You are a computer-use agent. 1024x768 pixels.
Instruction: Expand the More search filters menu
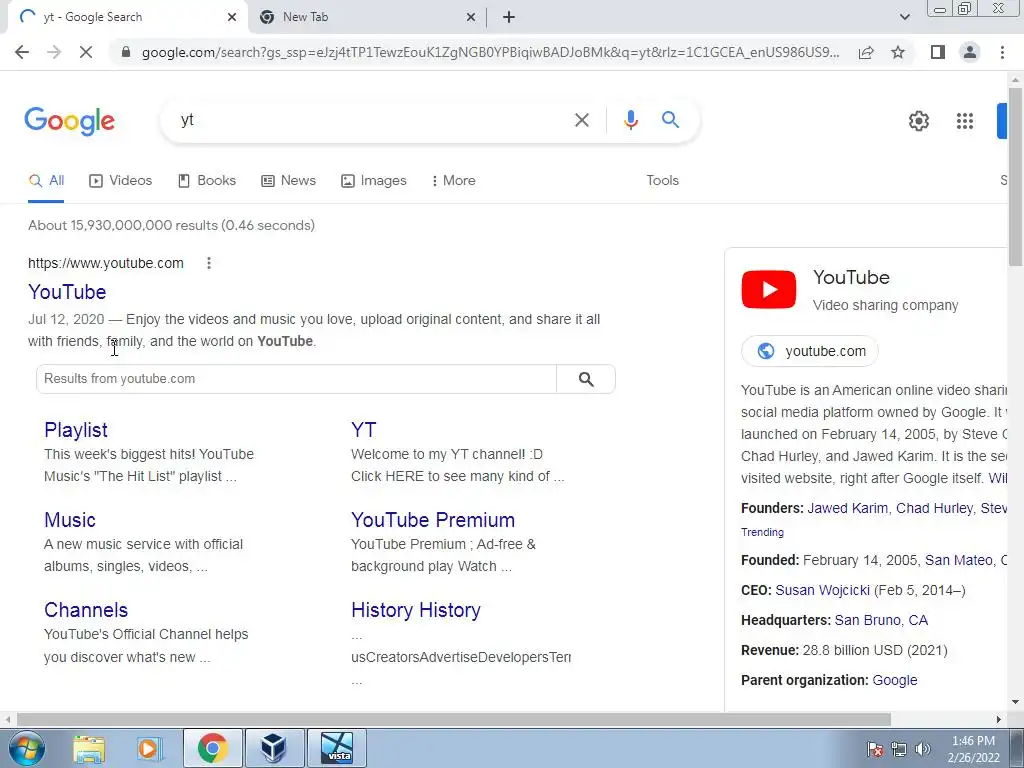(x=454, y=181)
